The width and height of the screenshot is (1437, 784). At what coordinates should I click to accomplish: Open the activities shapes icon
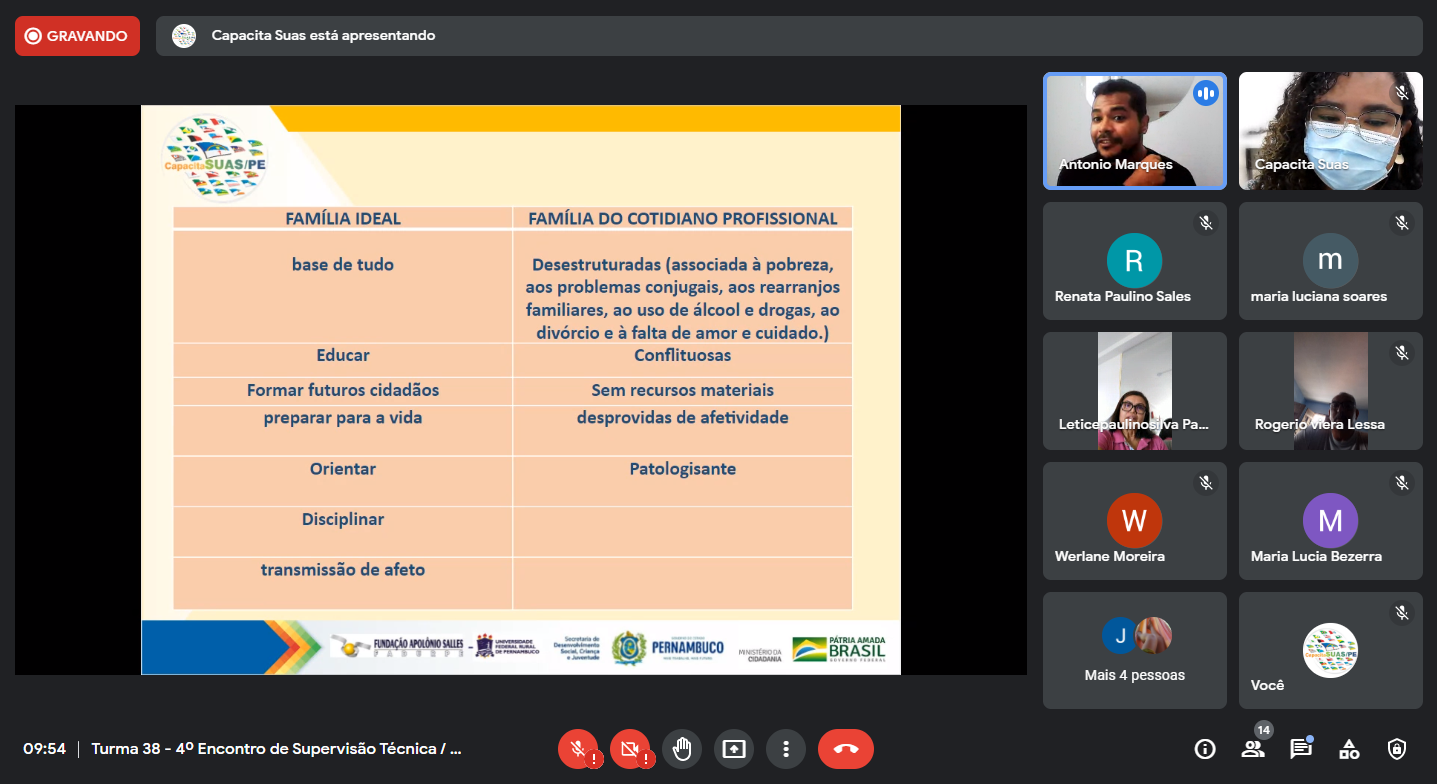pos(1349,749)
